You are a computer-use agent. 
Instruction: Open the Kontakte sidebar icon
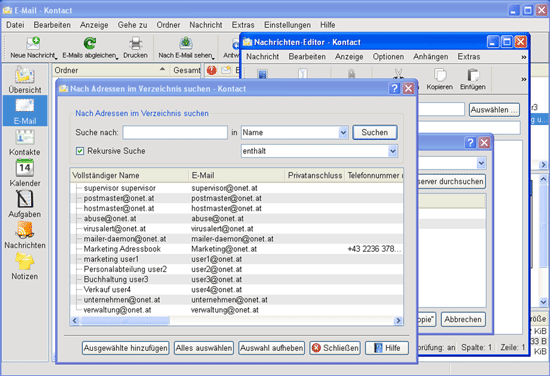pos(25,137)
